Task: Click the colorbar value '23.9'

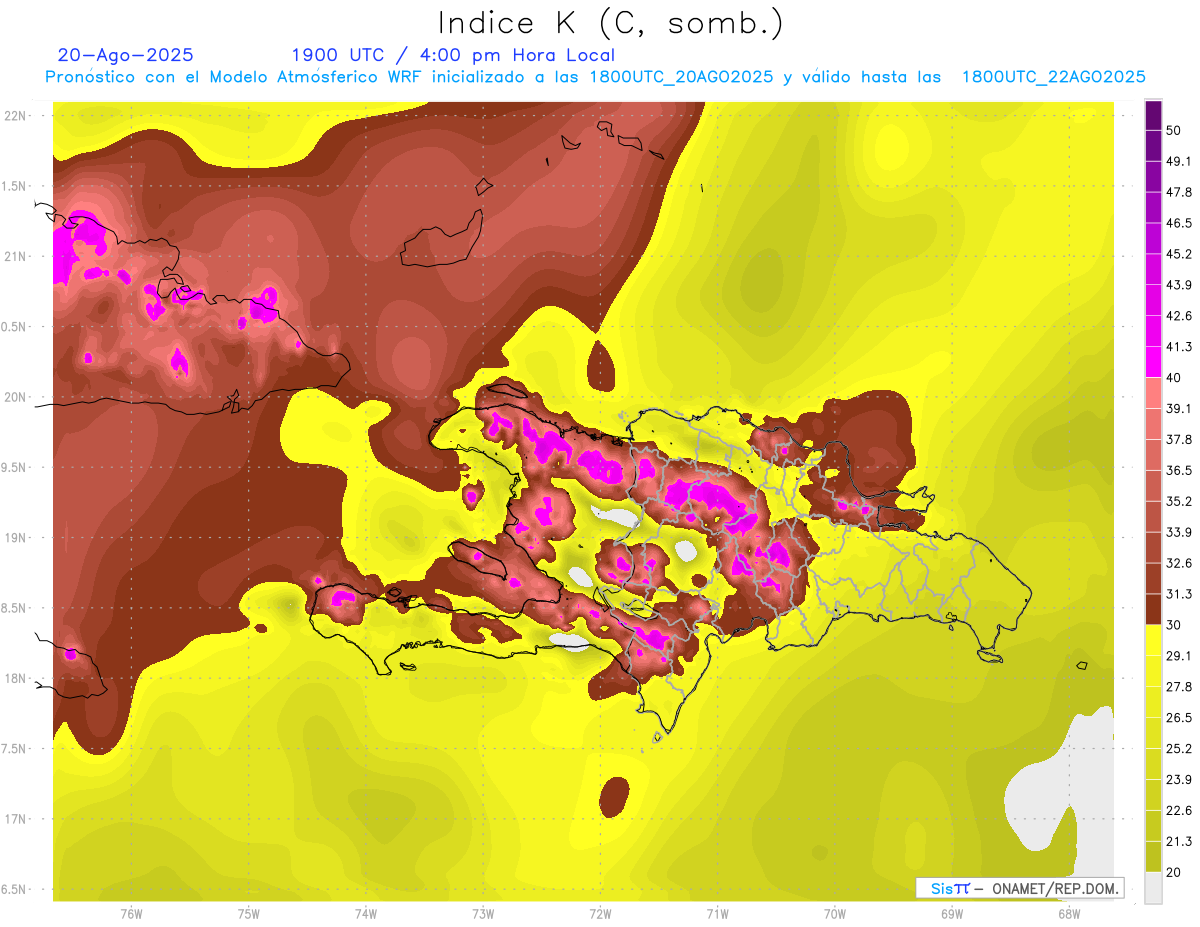Action: [1178, 779]
